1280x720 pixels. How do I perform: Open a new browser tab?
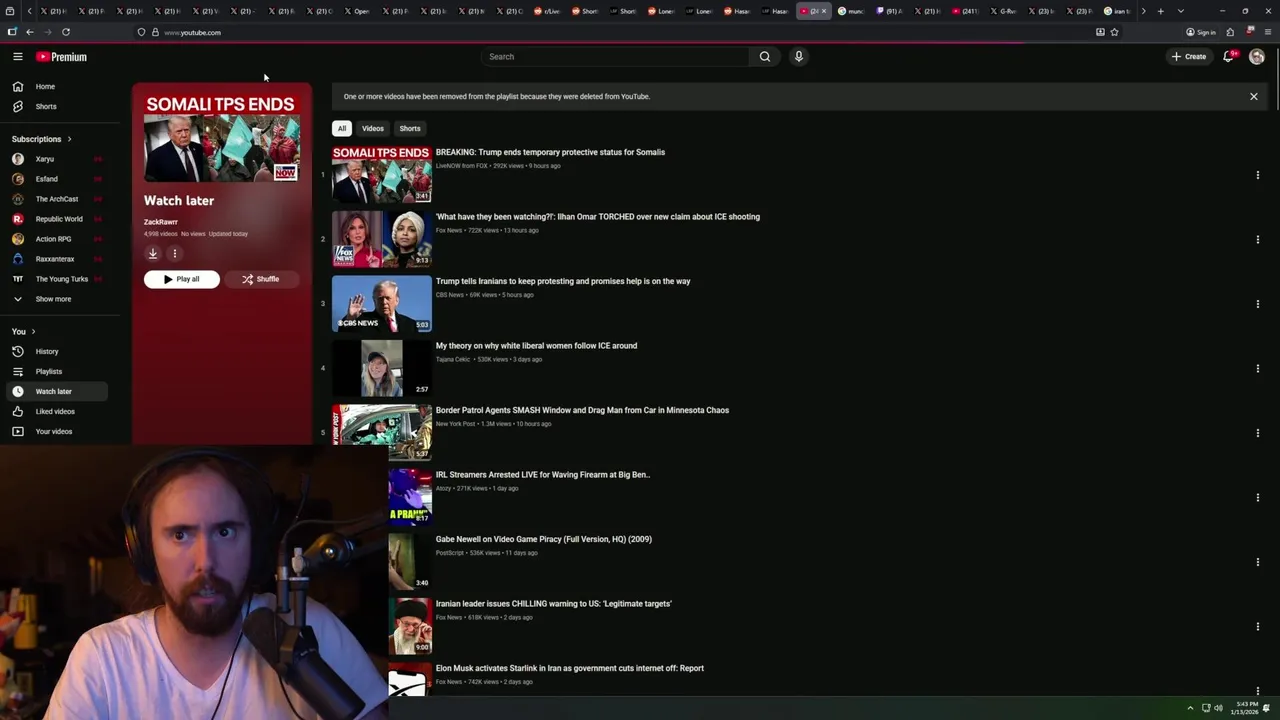coord(1160,11)
